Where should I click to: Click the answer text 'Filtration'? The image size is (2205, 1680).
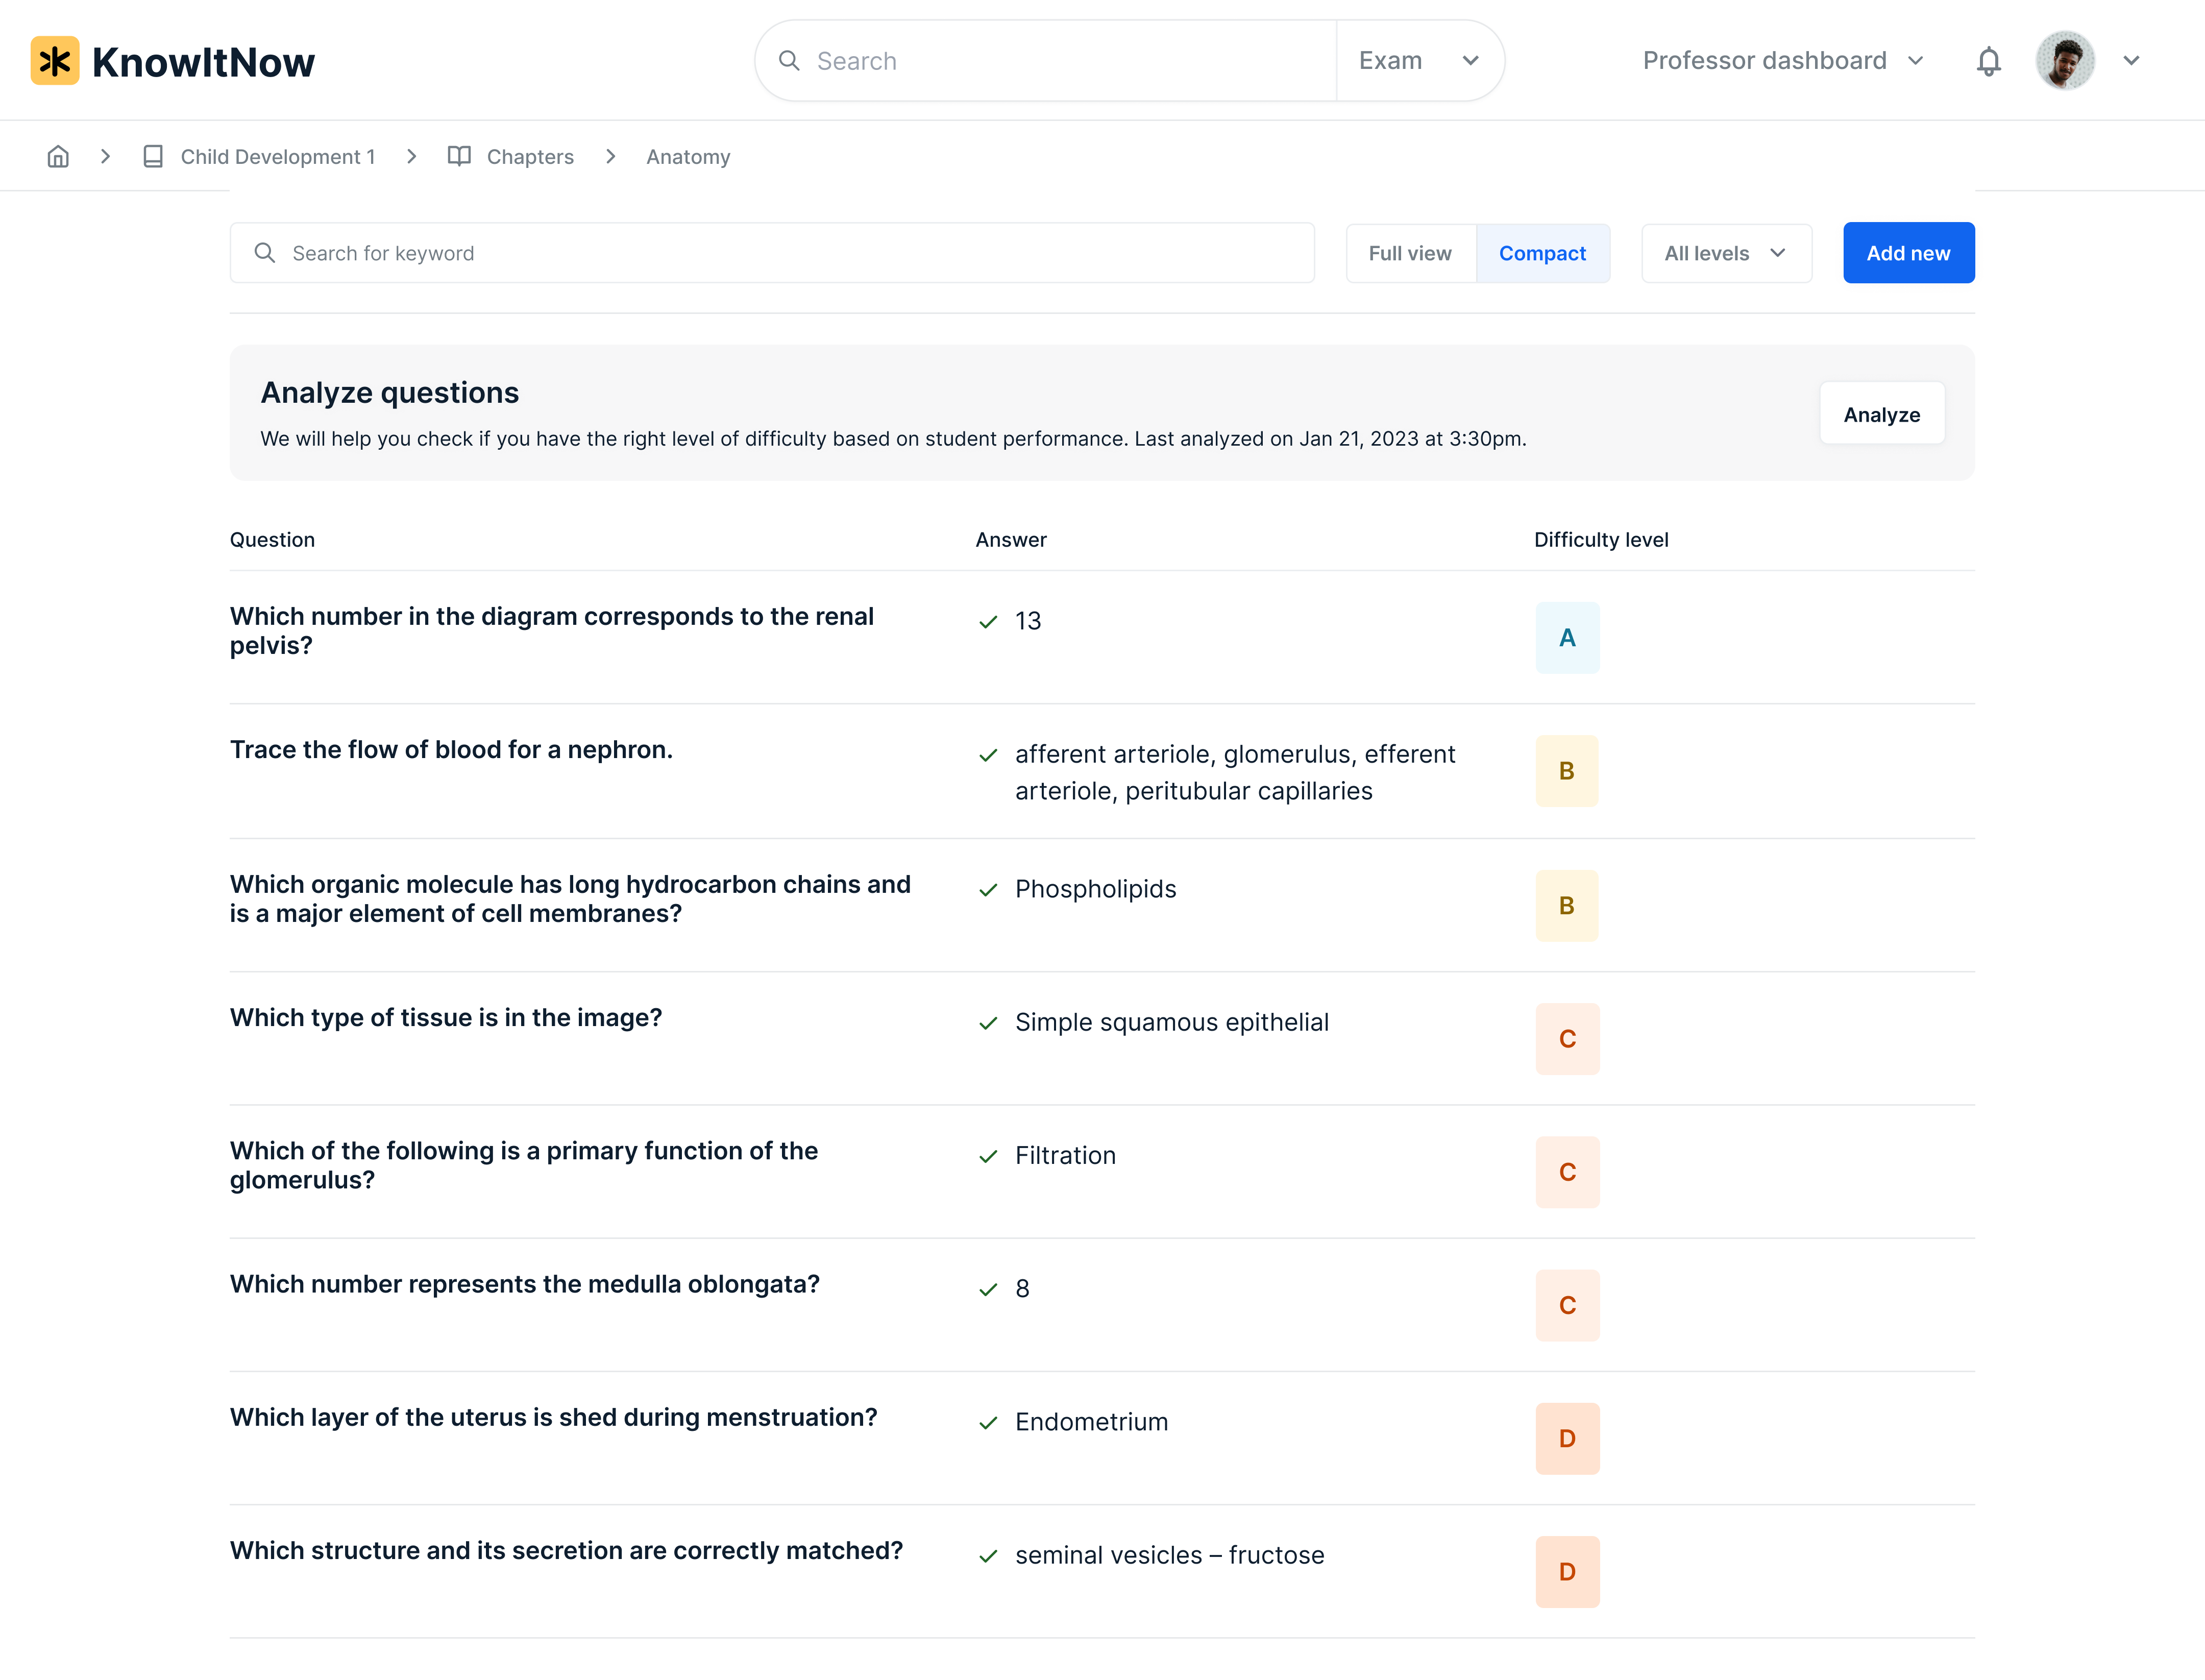[1065, 1155]
